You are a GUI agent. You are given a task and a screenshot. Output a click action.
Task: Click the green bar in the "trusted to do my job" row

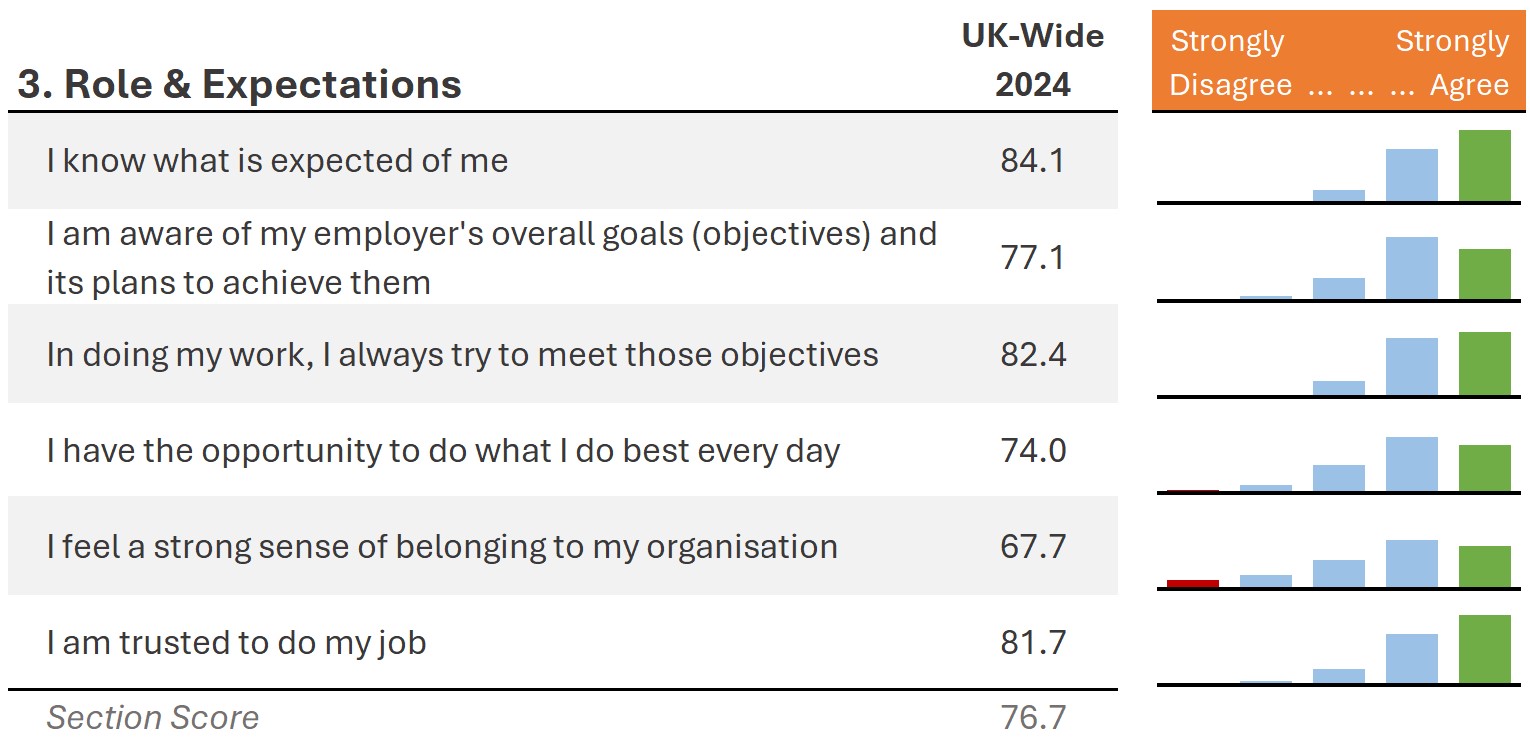1484,649
